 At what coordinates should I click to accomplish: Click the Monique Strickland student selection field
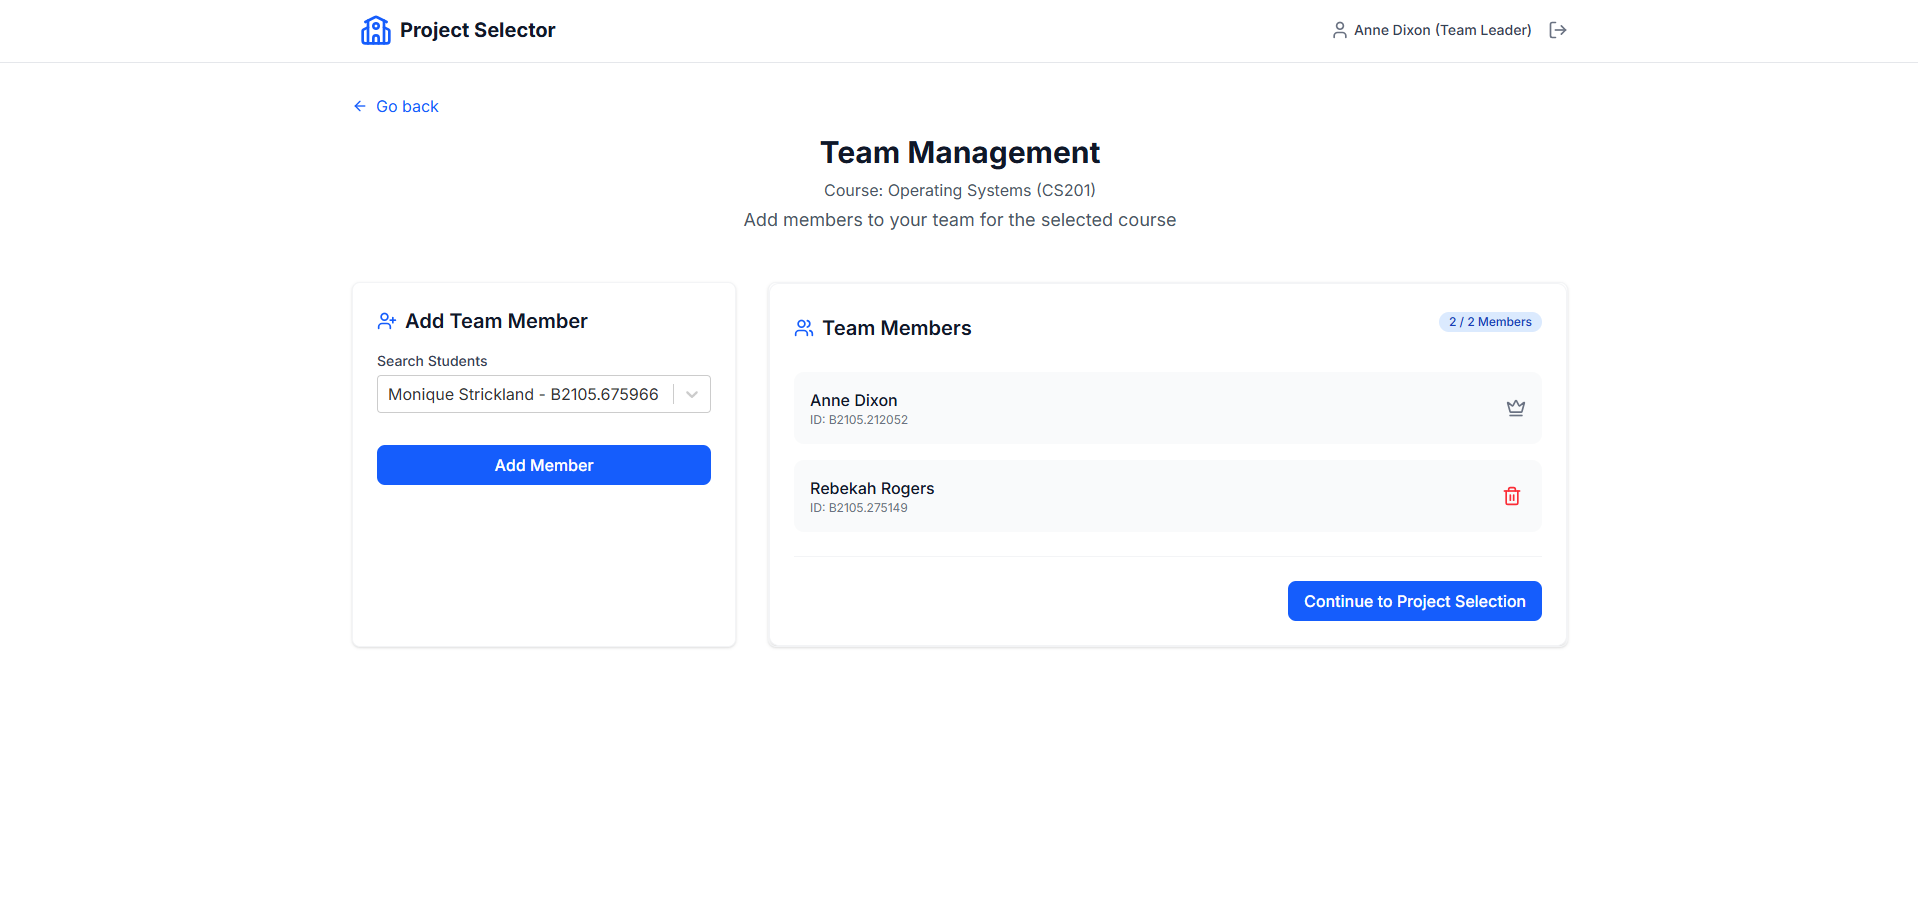click(544, 394)
